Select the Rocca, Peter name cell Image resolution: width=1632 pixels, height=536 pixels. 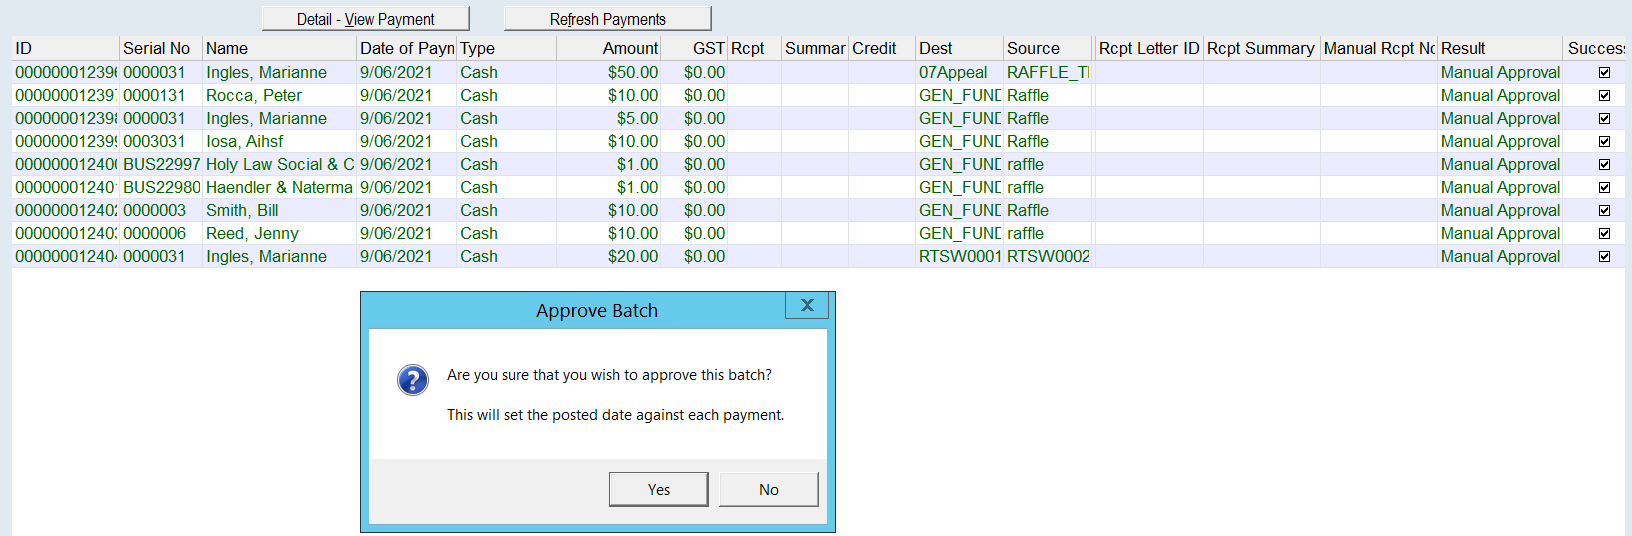coord(279,95)
